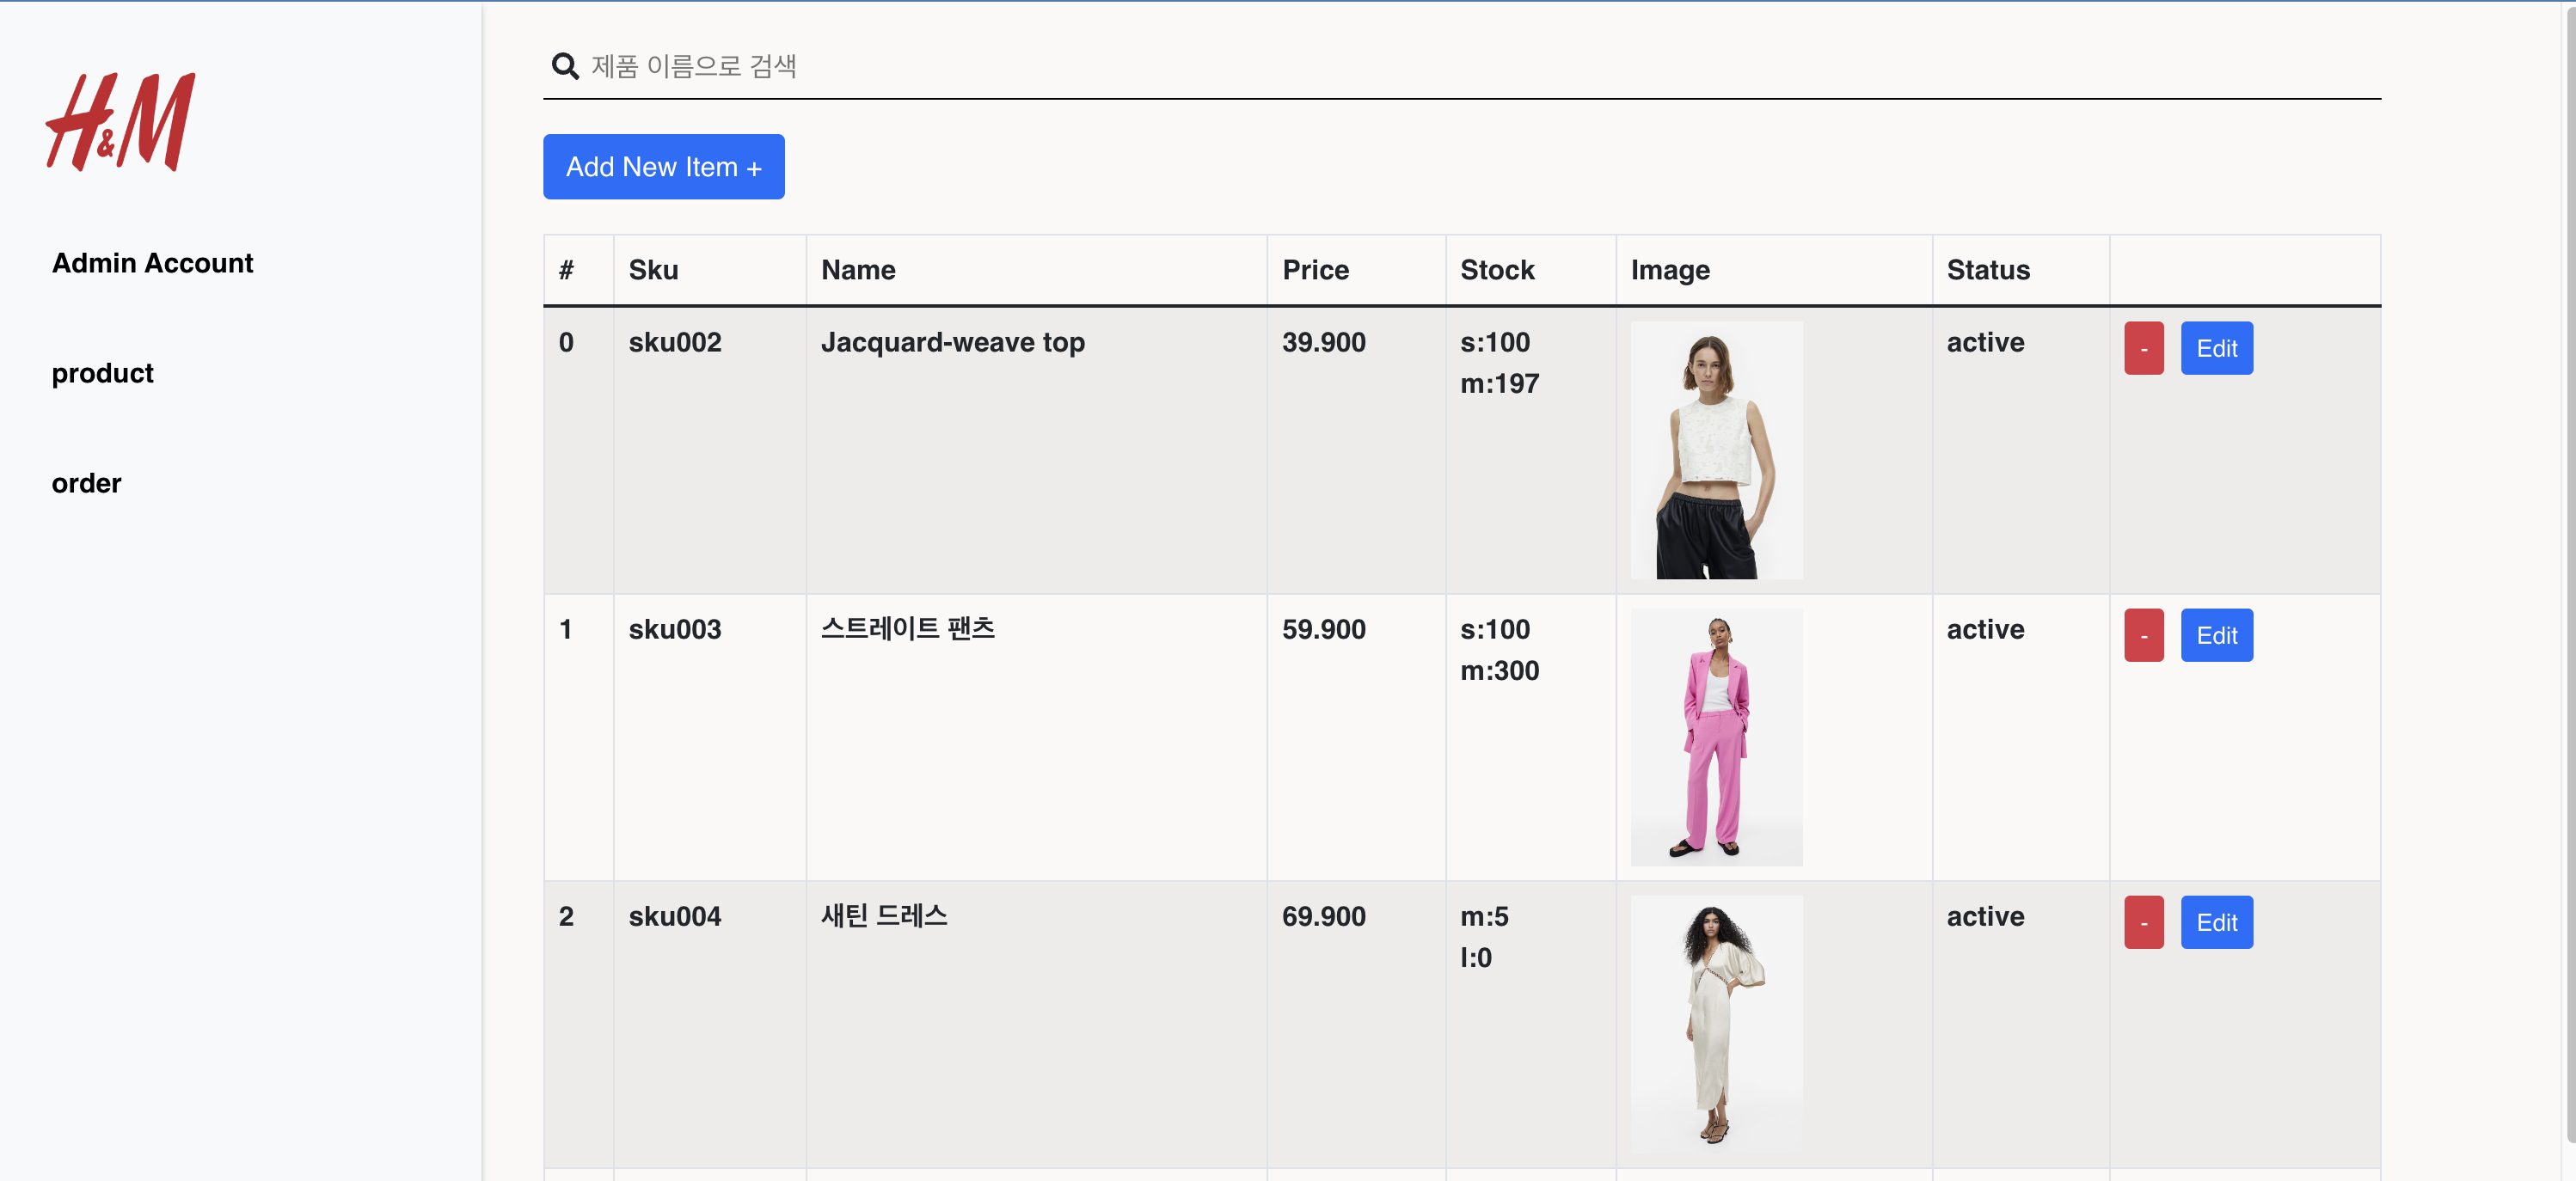The width and height of the screenshot is (2576, 1181).
Task: Click the delete button for sku003
Action: coord(2143,635)
